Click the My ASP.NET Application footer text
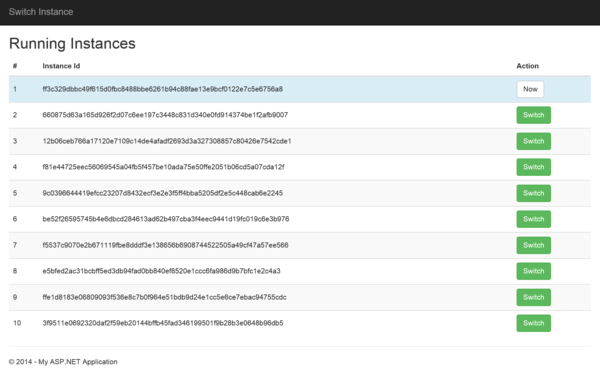This screenshot has height=371, width=600. pos(78,362)
